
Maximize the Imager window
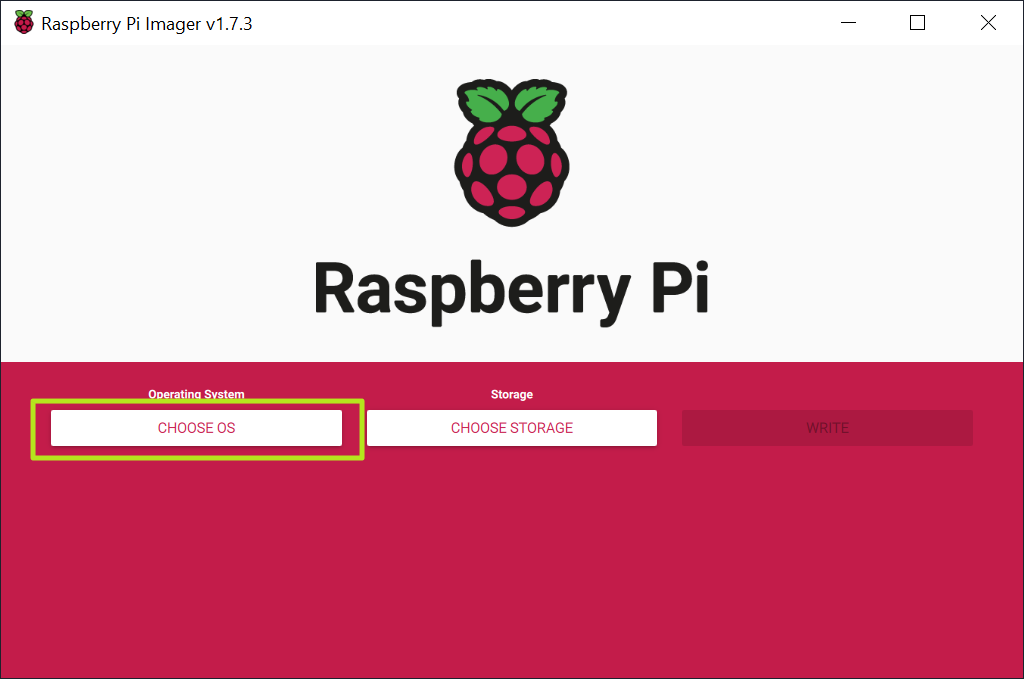click(916, 22)
